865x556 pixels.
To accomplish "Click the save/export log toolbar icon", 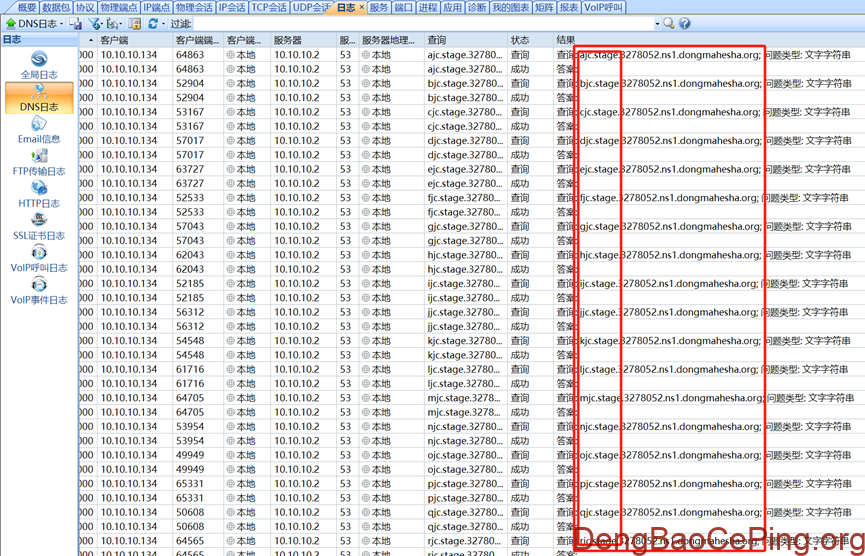I will [76, 23].
